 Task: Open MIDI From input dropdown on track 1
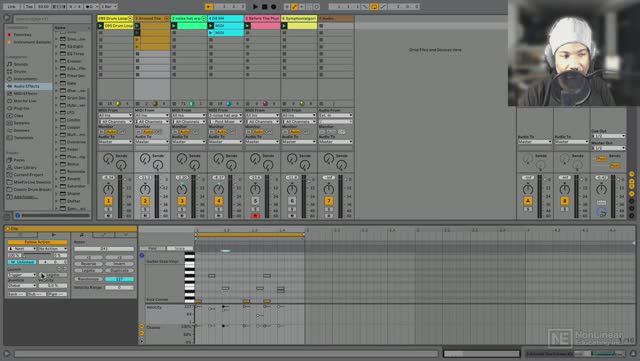coord(115,116)
